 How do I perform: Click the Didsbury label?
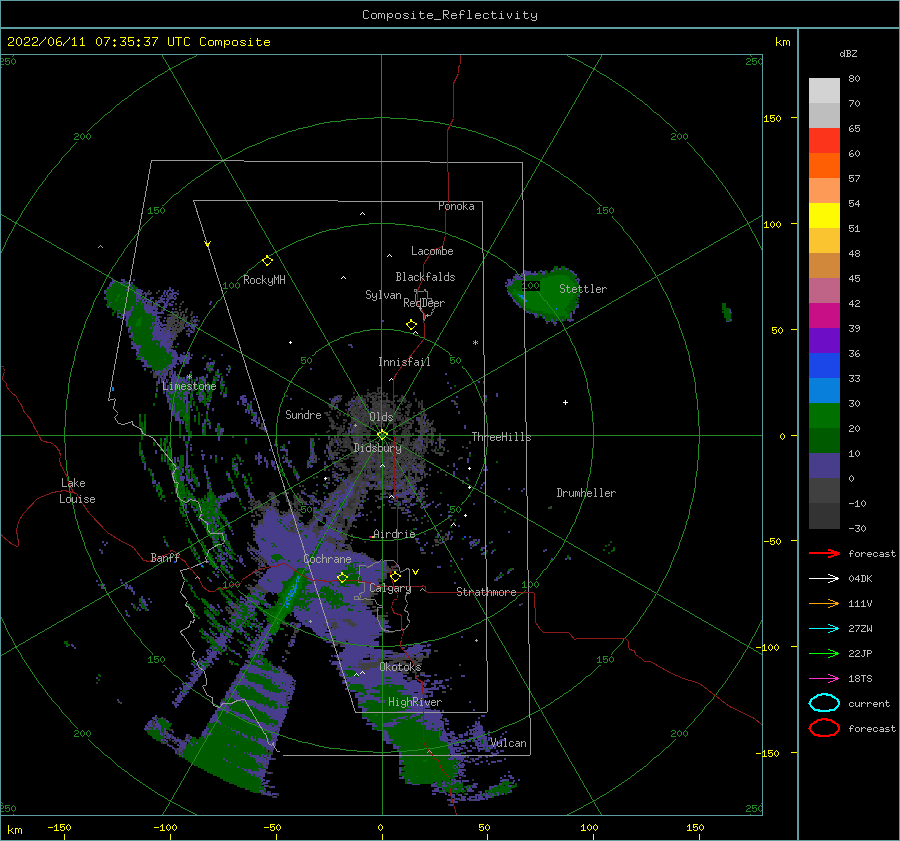pyautogui.click(x=377, y=448)
